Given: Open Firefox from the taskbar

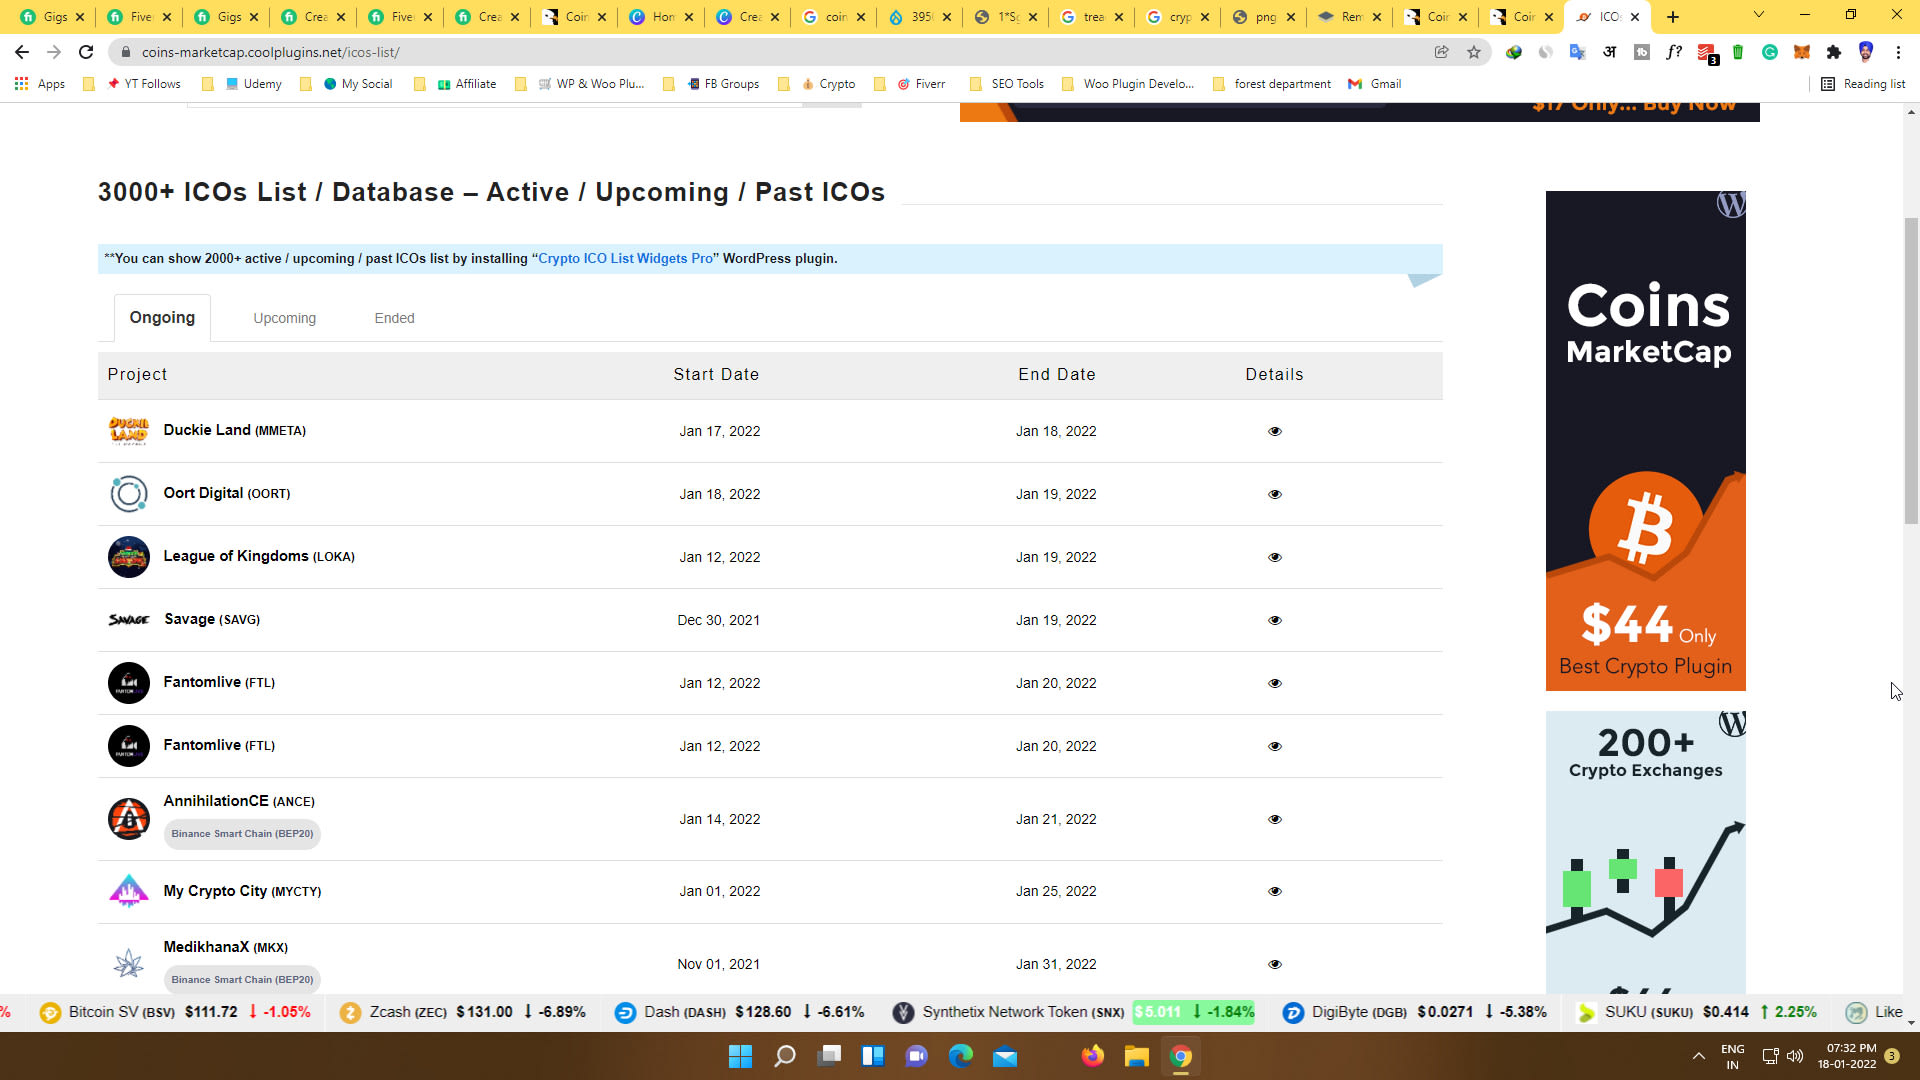Looking at the screenshot, I should tap(1092, 1056).
